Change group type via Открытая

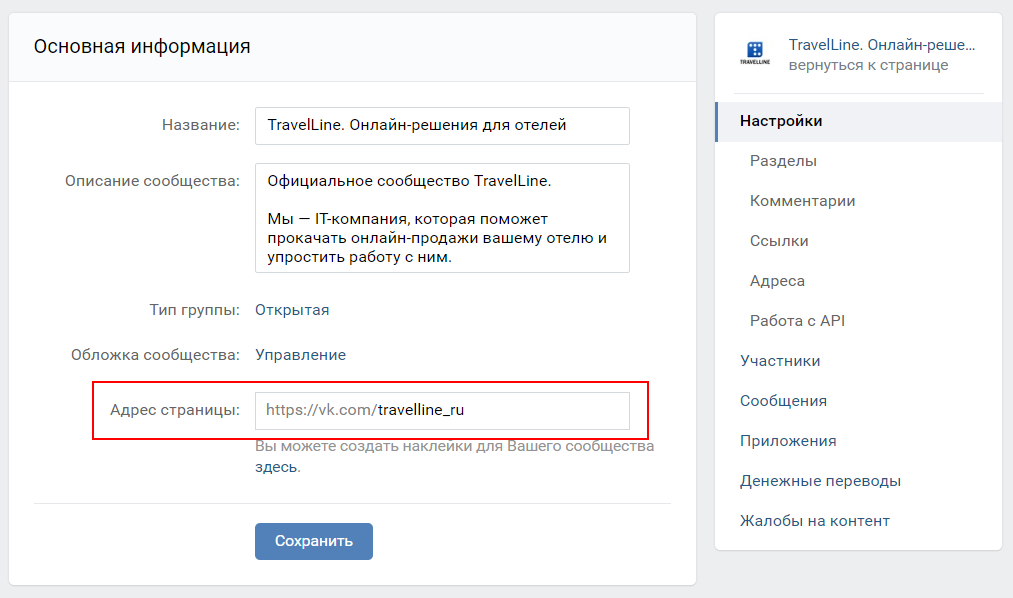tap(292, 310)
